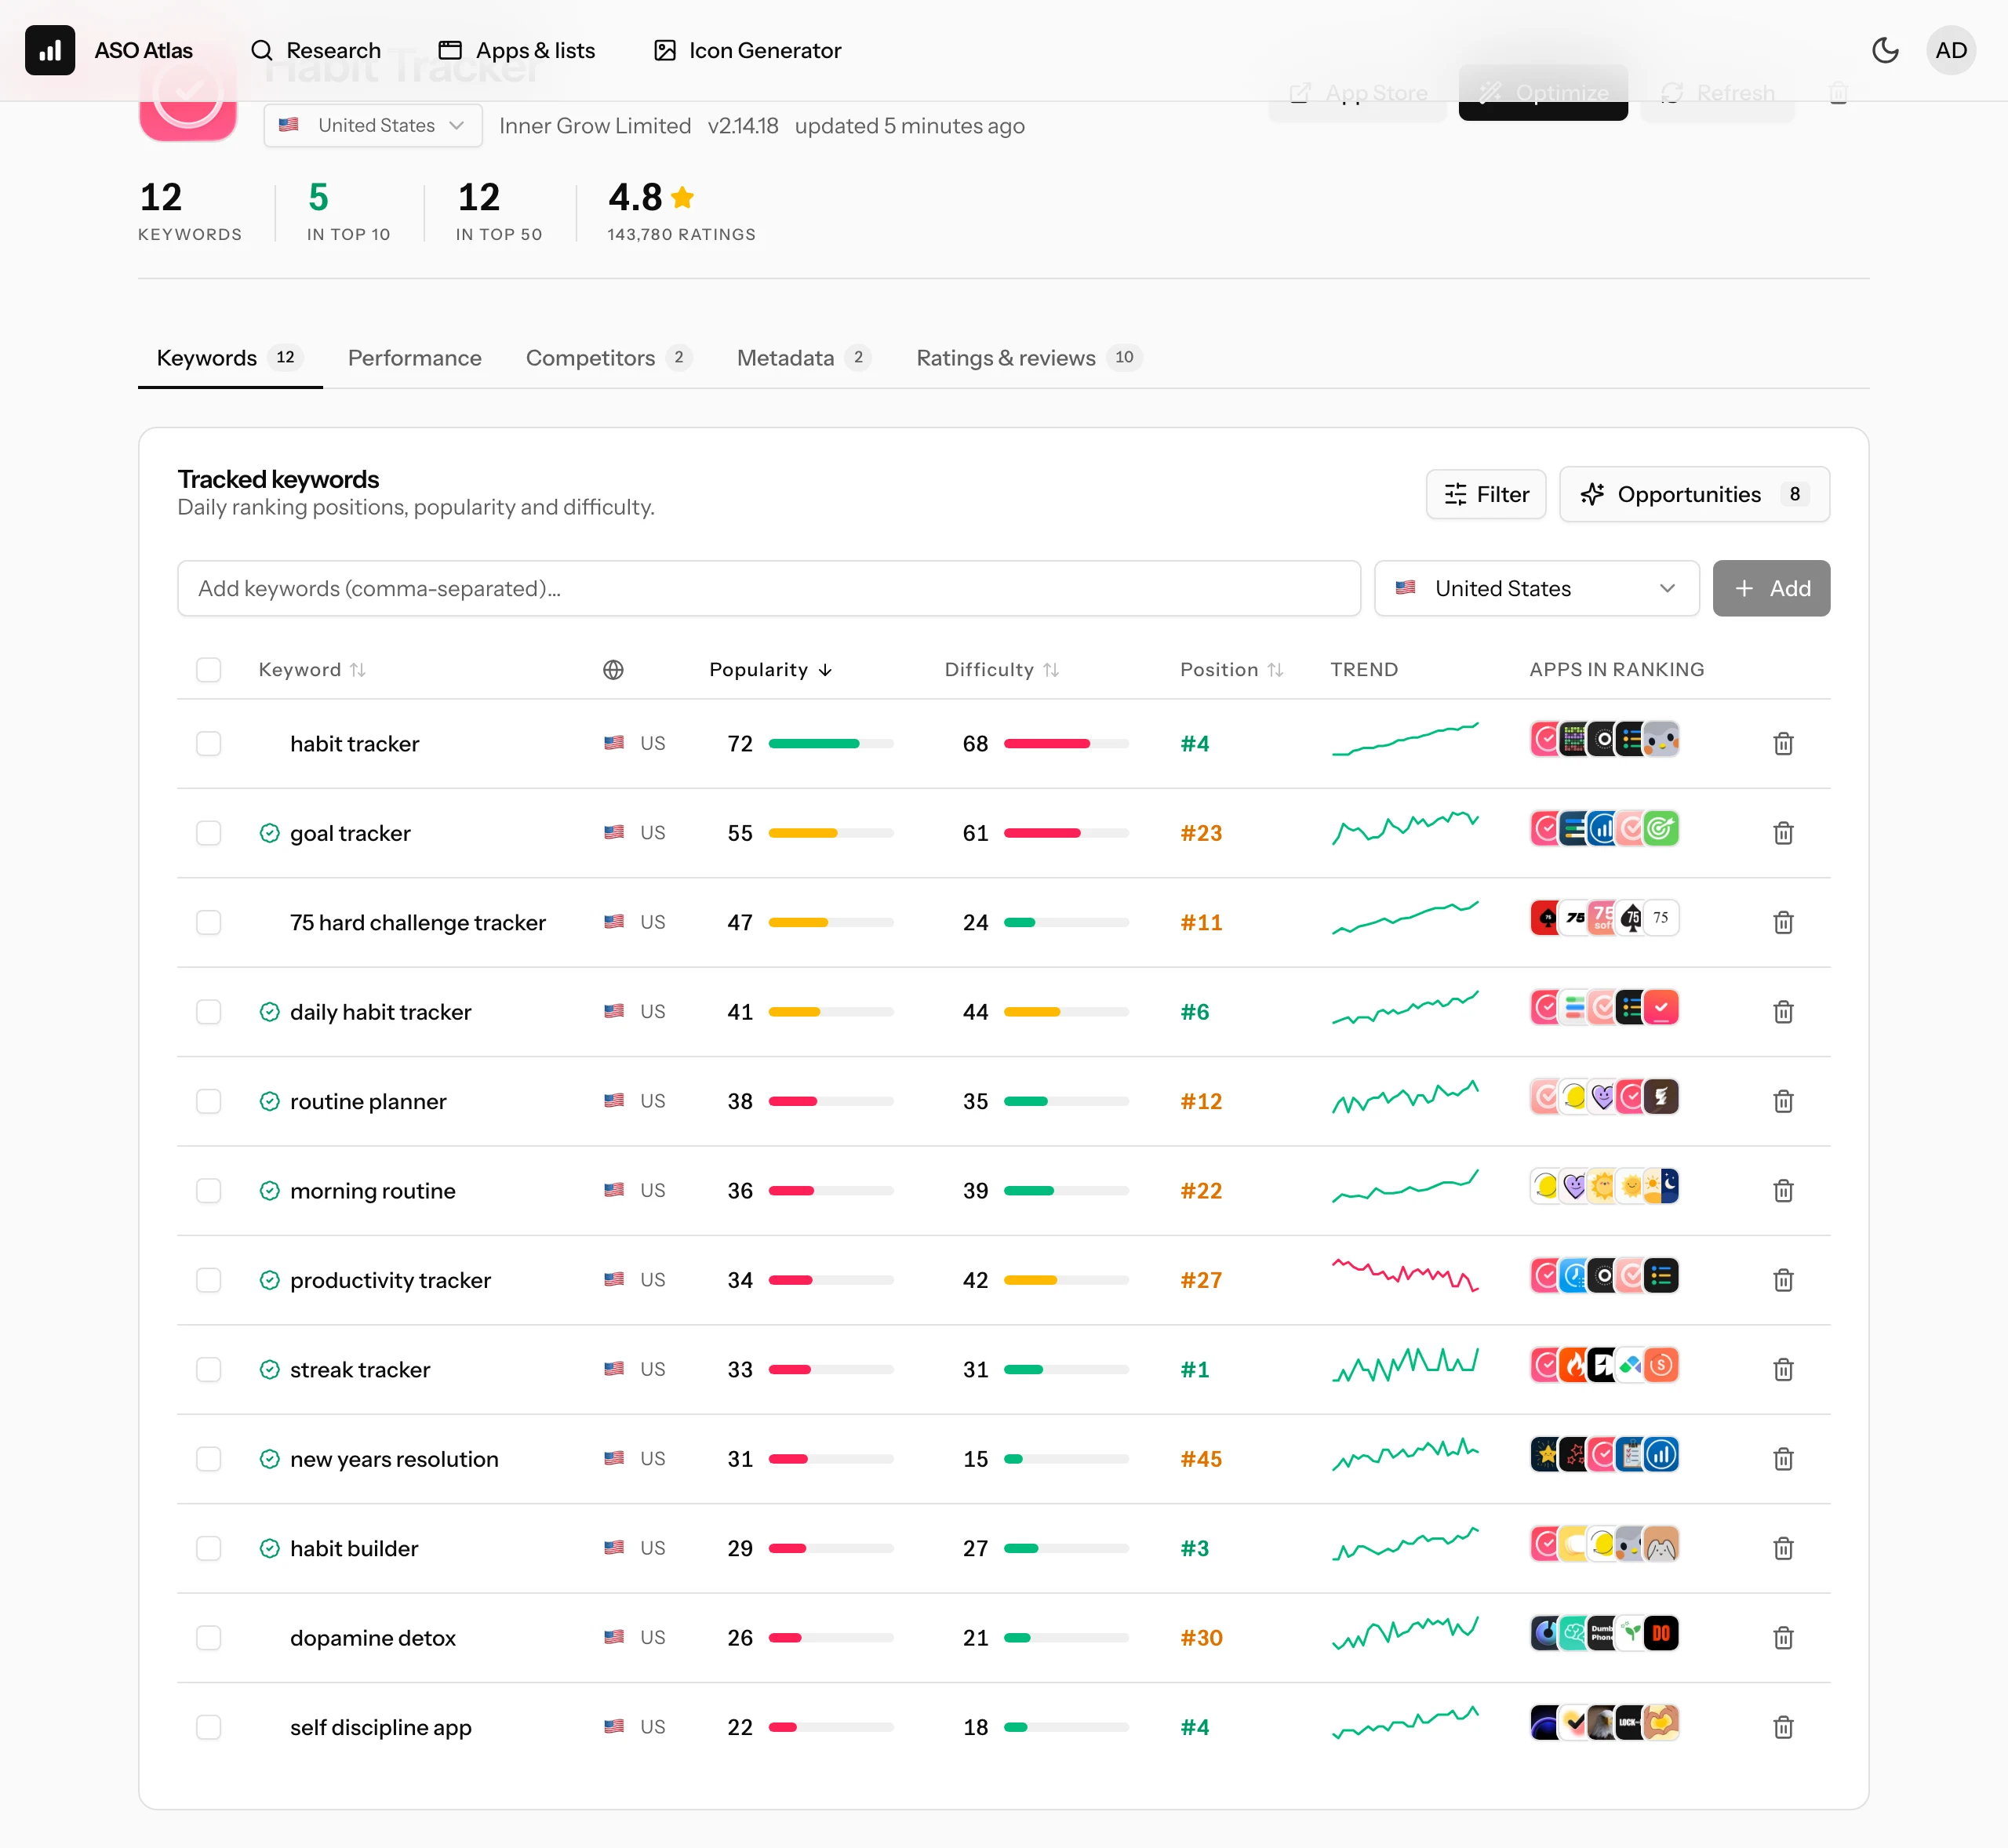Delete the goal tracker keyword
This screenshot has height=1848, width=2008.
click(1783, 833)
